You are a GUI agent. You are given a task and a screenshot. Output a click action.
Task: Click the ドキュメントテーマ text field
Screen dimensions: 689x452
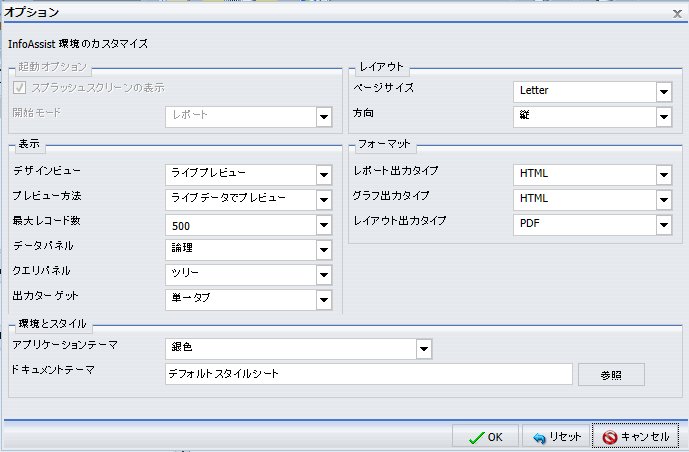click(x=369, y=374)
